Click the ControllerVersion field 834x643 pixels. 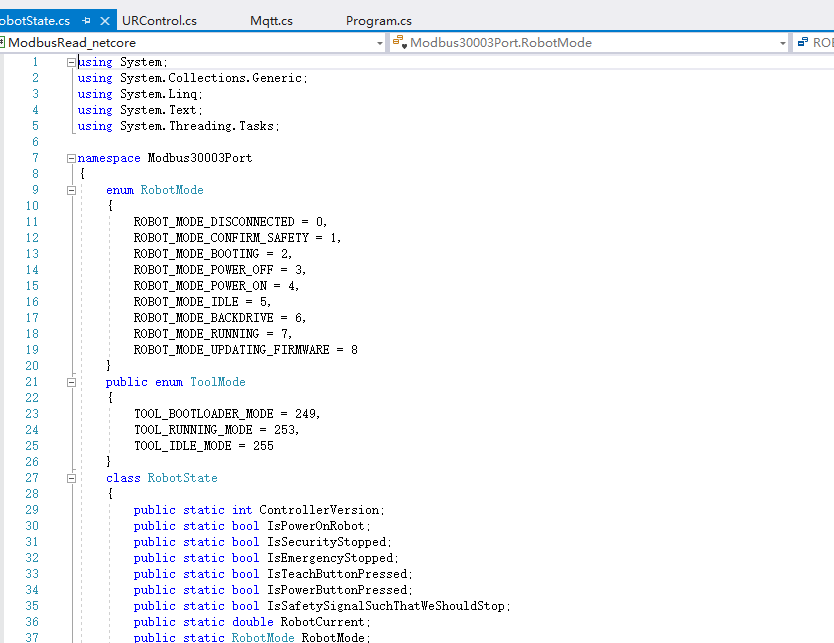pos(319,510)
